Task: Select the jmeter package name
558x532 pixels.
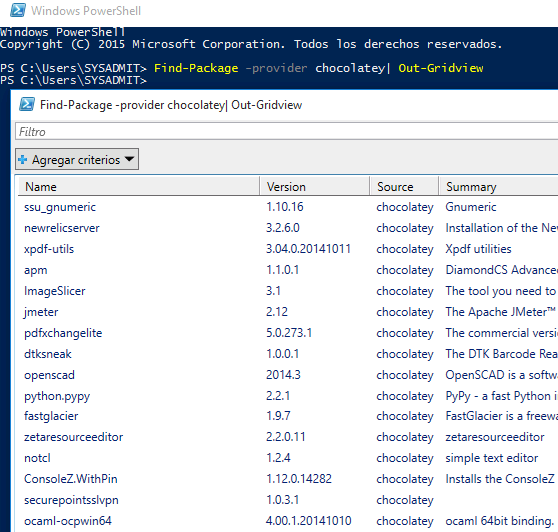Action: click(41, 312)
